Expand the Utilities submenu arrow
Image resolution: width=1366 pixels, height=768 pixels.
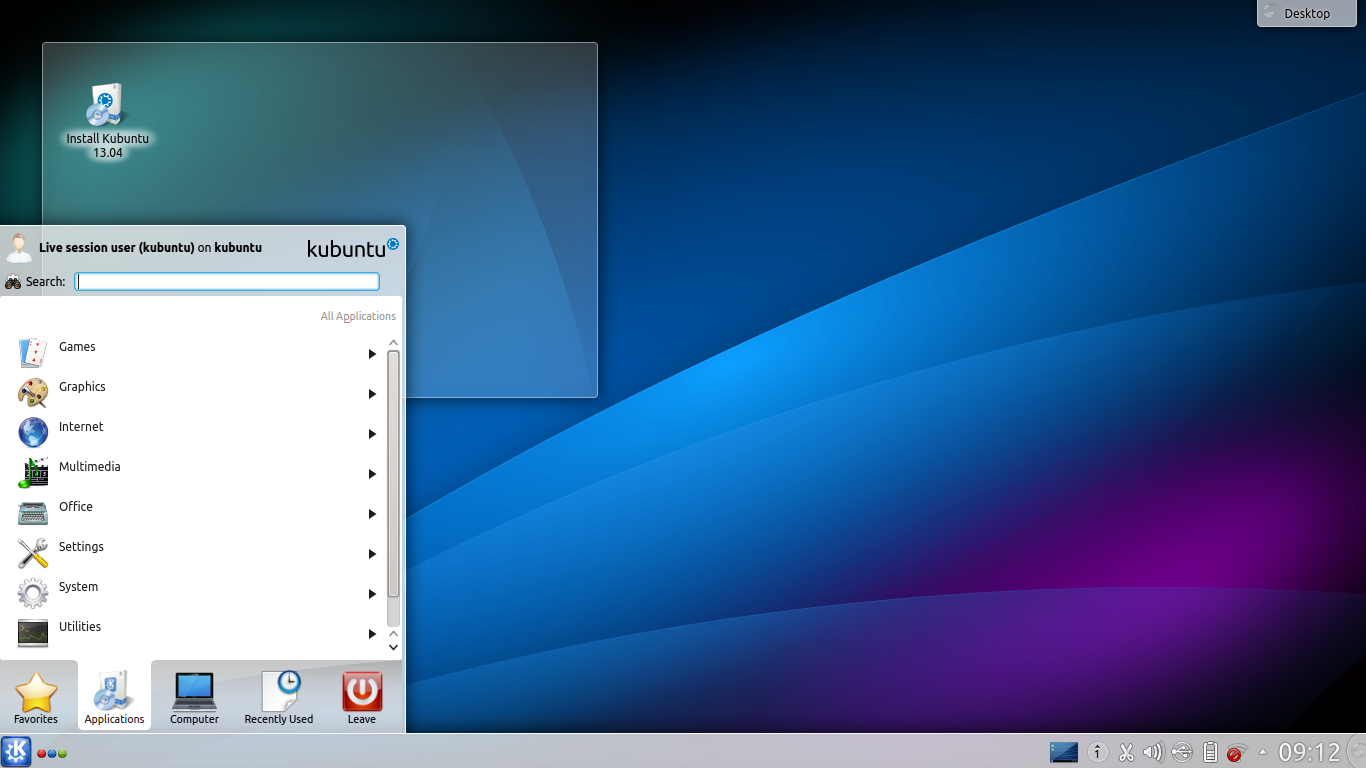coord(372,634)
